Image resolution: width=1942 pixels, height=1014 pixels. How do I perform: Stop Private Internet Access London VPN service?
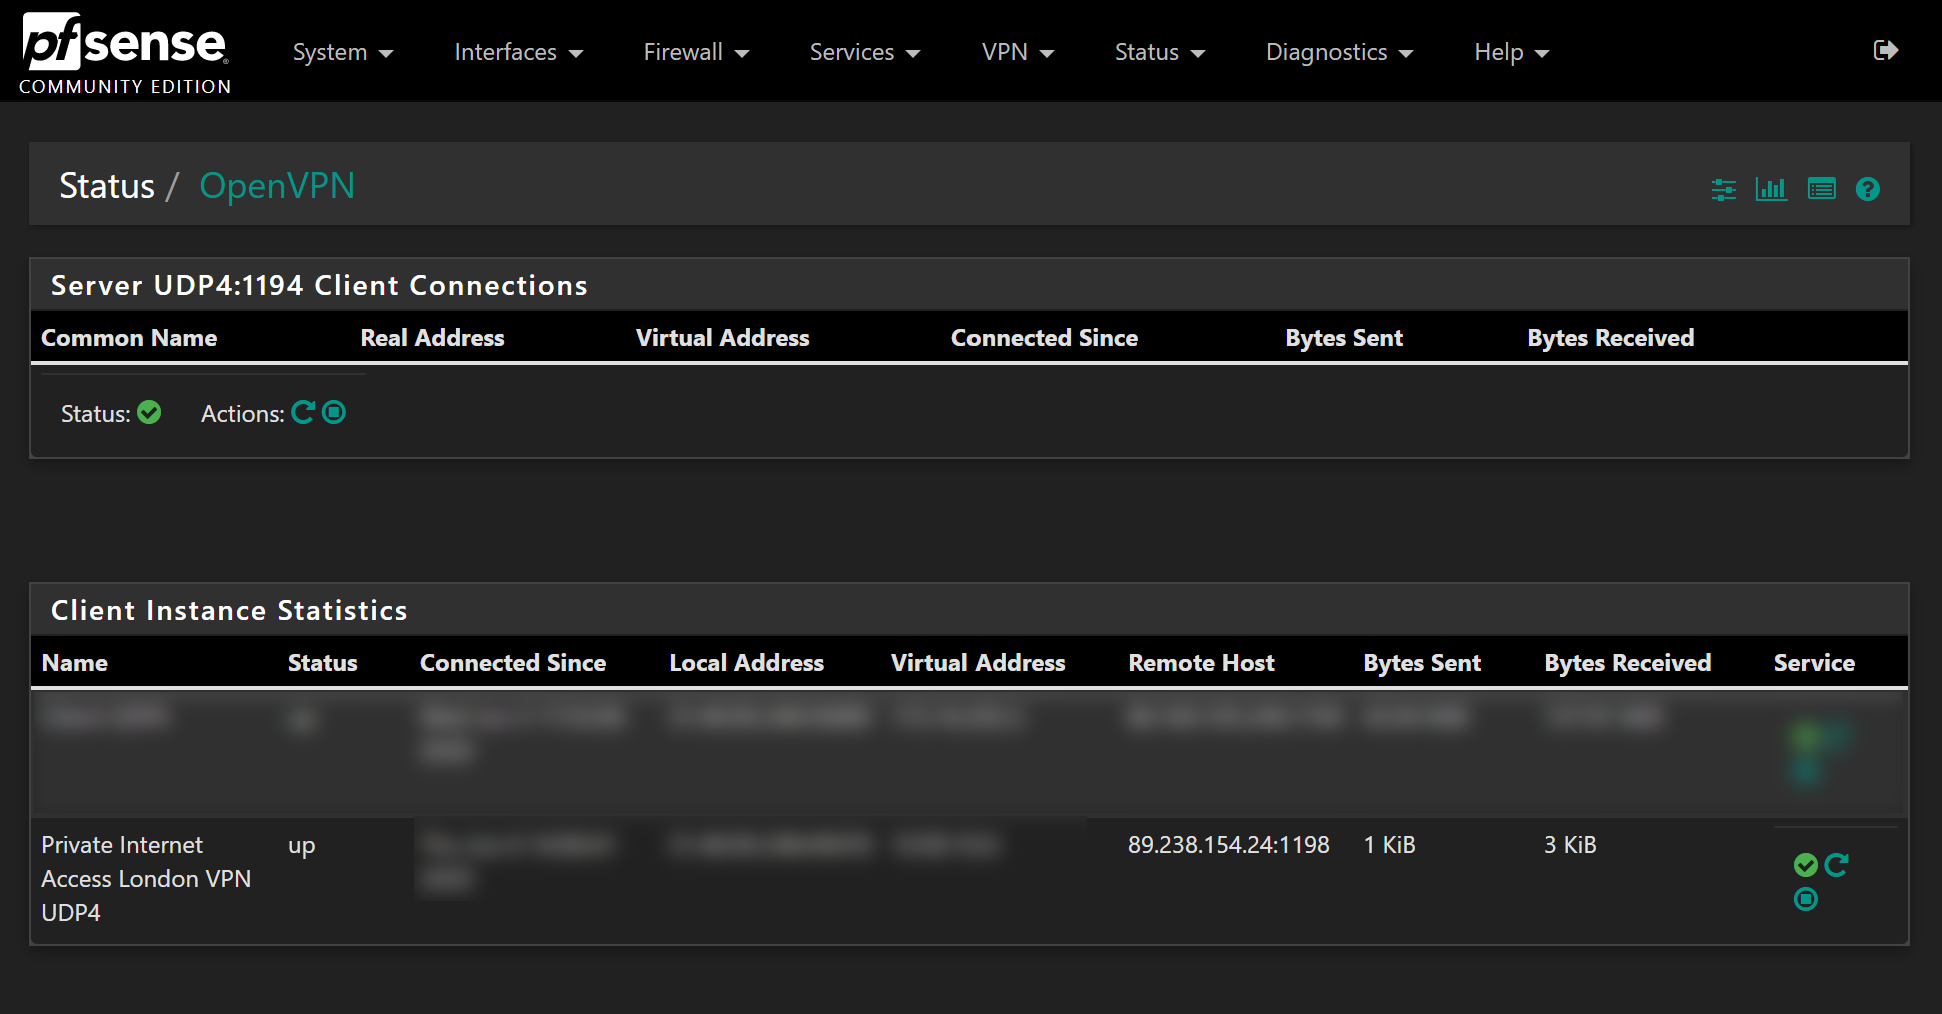(x=1805, y=900)
